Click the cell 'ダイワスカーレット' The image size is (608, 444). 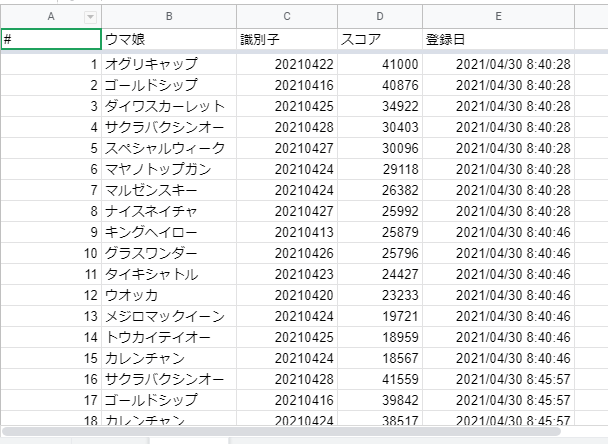[169, 106]
